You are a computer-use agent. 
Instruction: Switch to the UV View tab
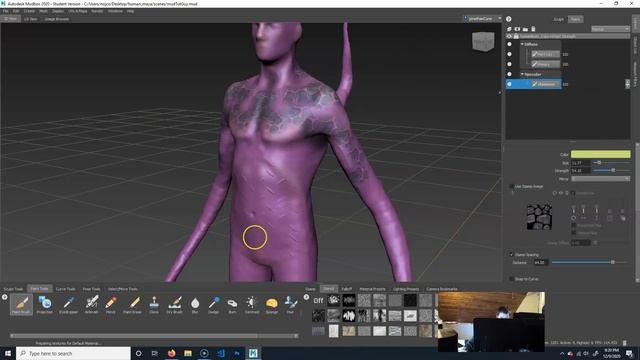click(31, 19)
